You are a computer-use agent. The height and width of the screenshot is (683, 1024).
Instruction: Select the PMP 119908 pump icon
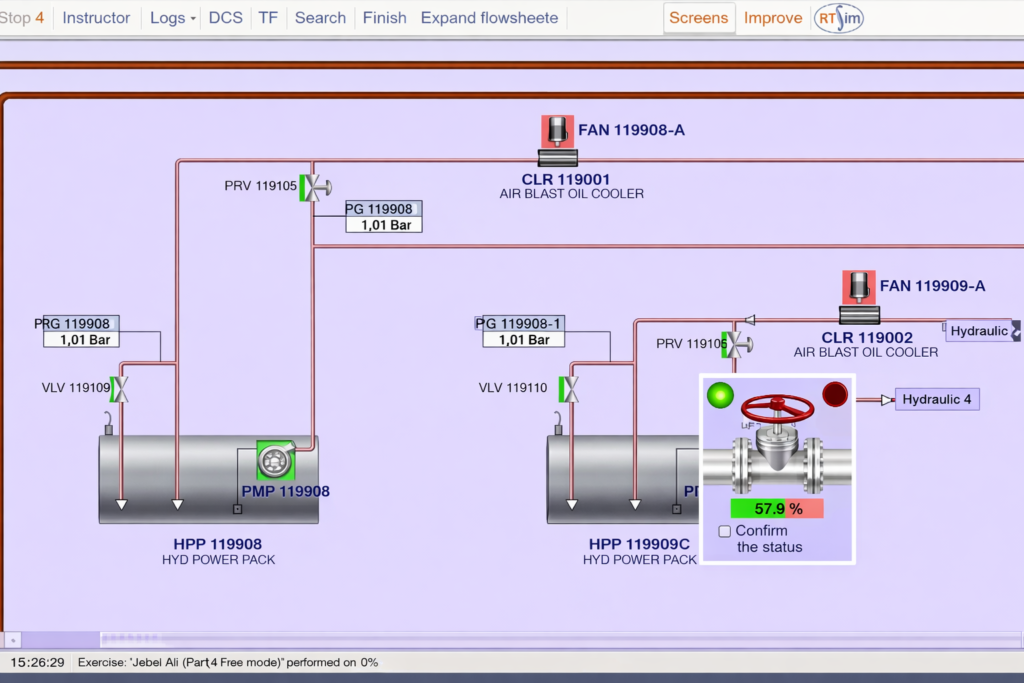point(273,460)
